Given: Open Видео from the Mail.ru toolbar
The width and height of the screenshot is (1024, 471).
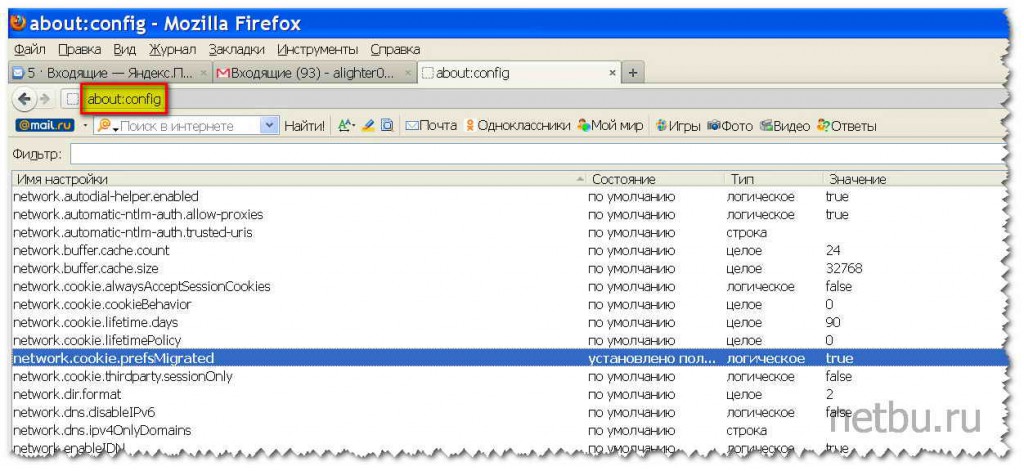Looking at the screenshot, I should click(784, 126).
